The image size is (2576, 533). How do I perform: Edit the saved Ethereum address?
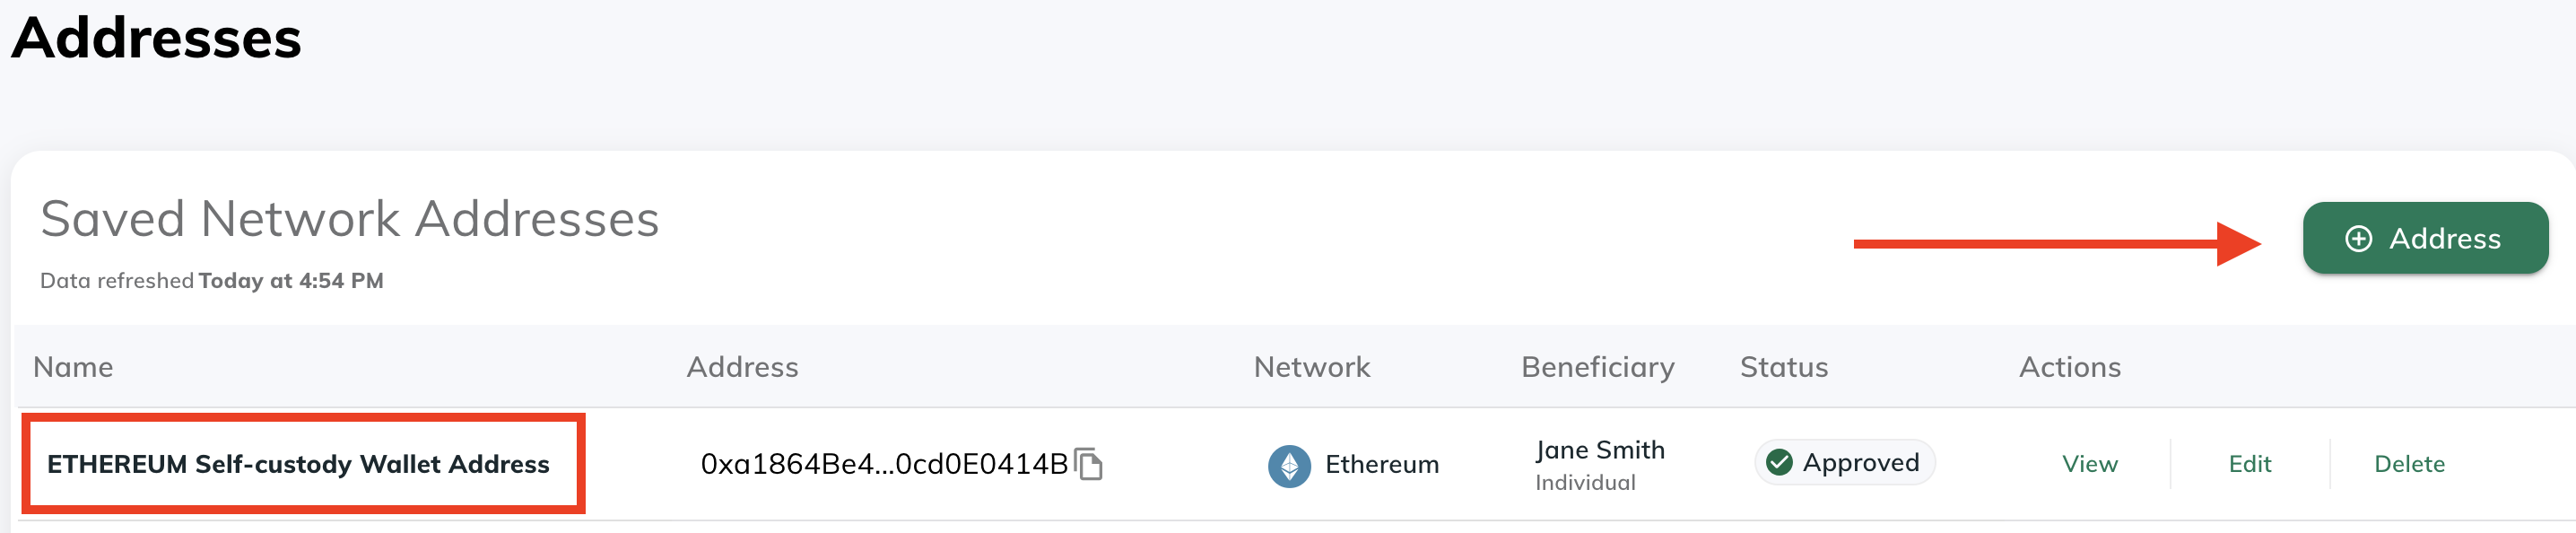(x=2249, y=464)
